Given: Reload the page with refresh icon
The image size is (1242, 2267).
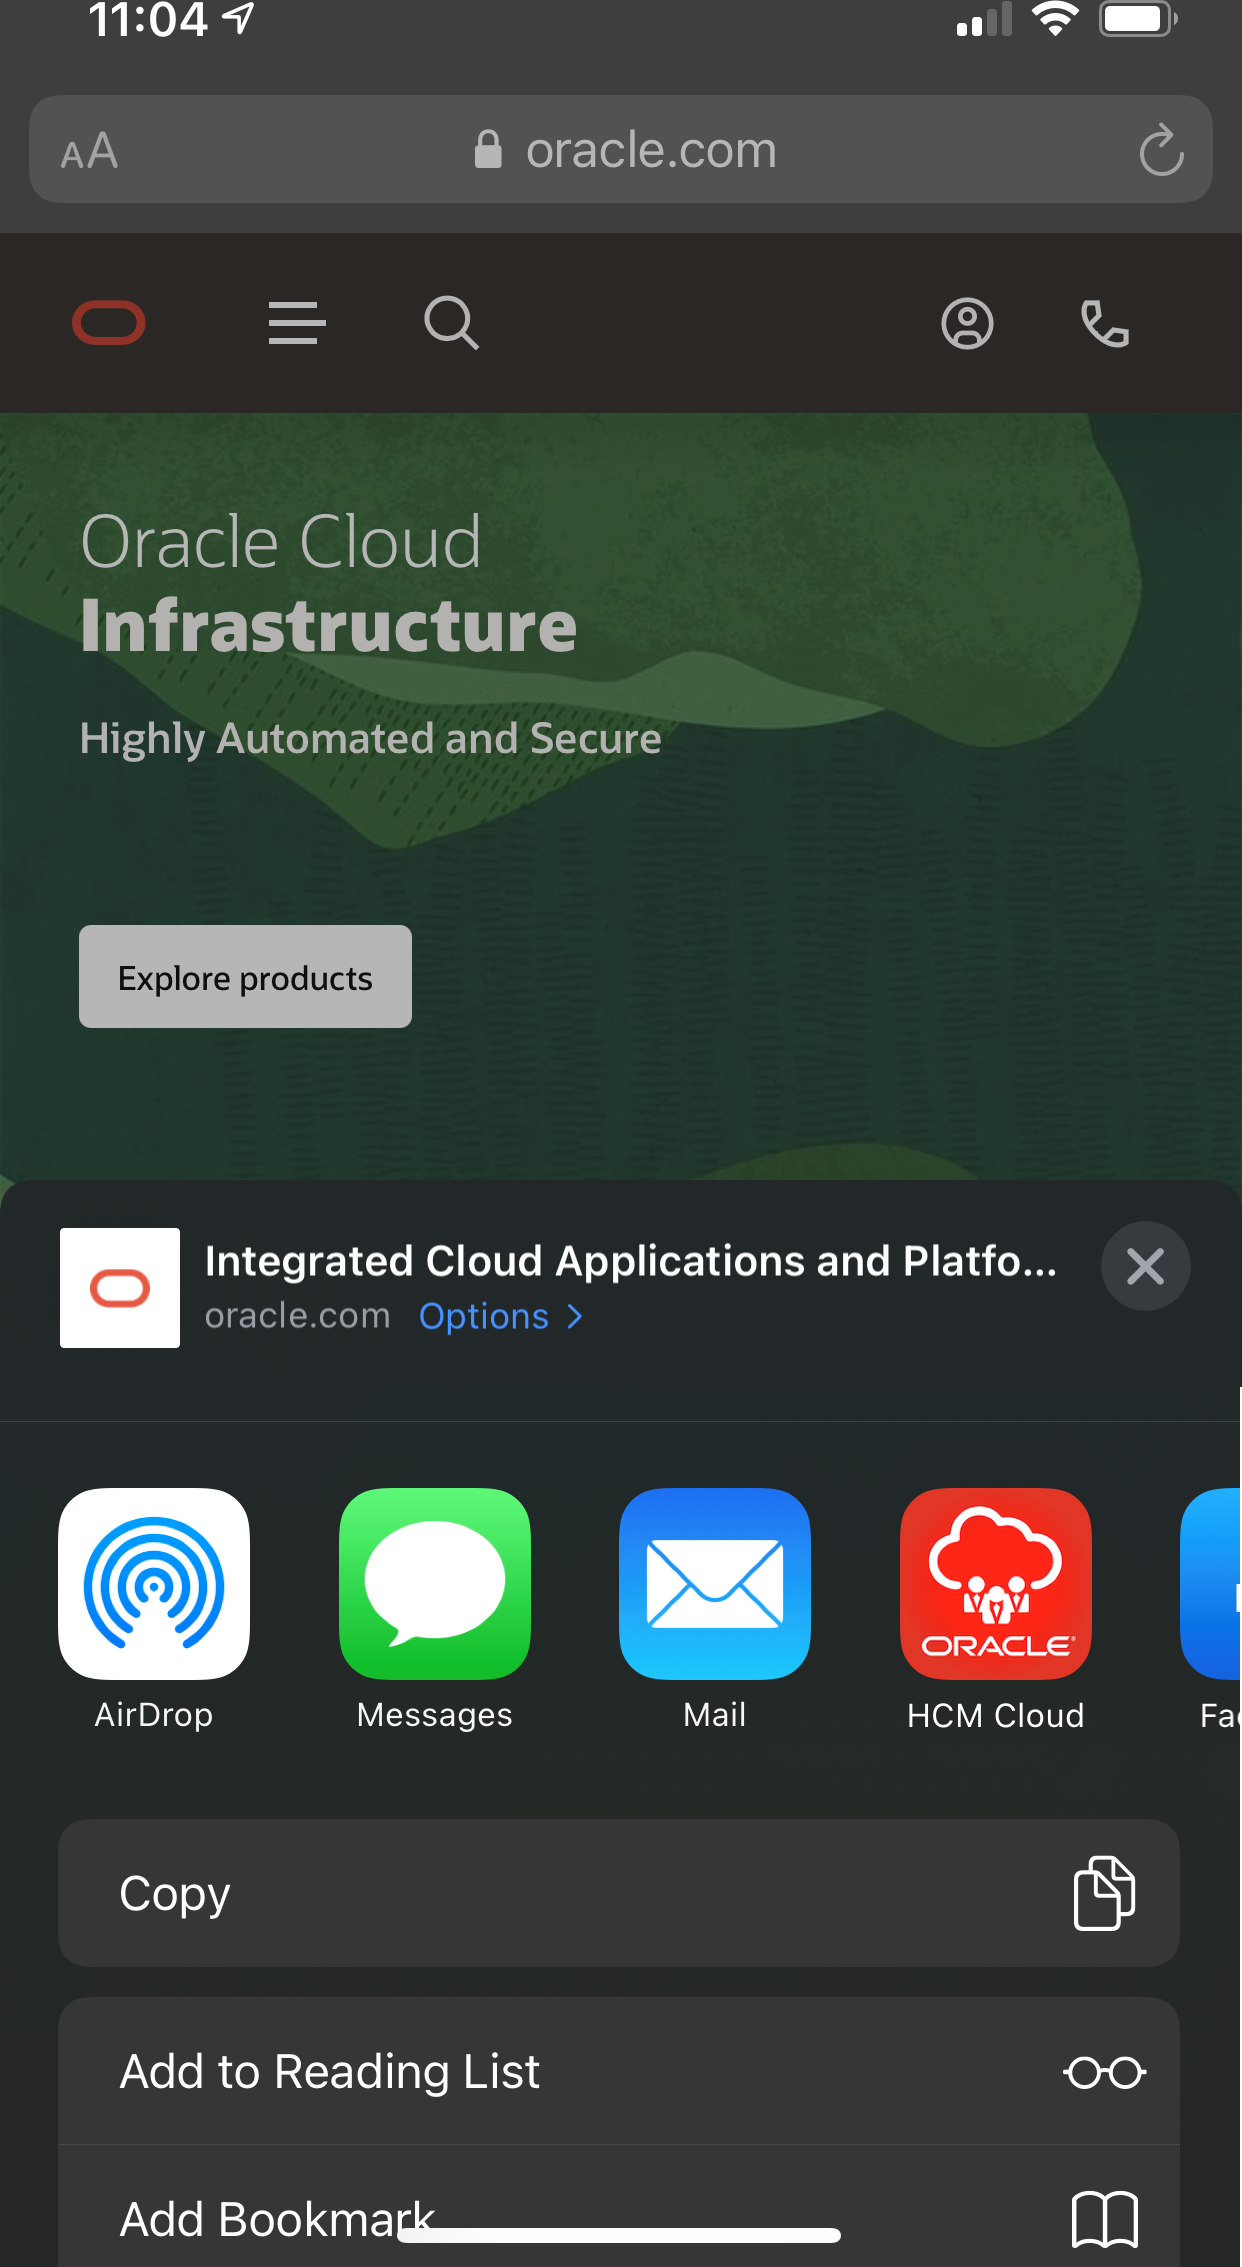Looking at the screenshot, I should coord(1161,150).
